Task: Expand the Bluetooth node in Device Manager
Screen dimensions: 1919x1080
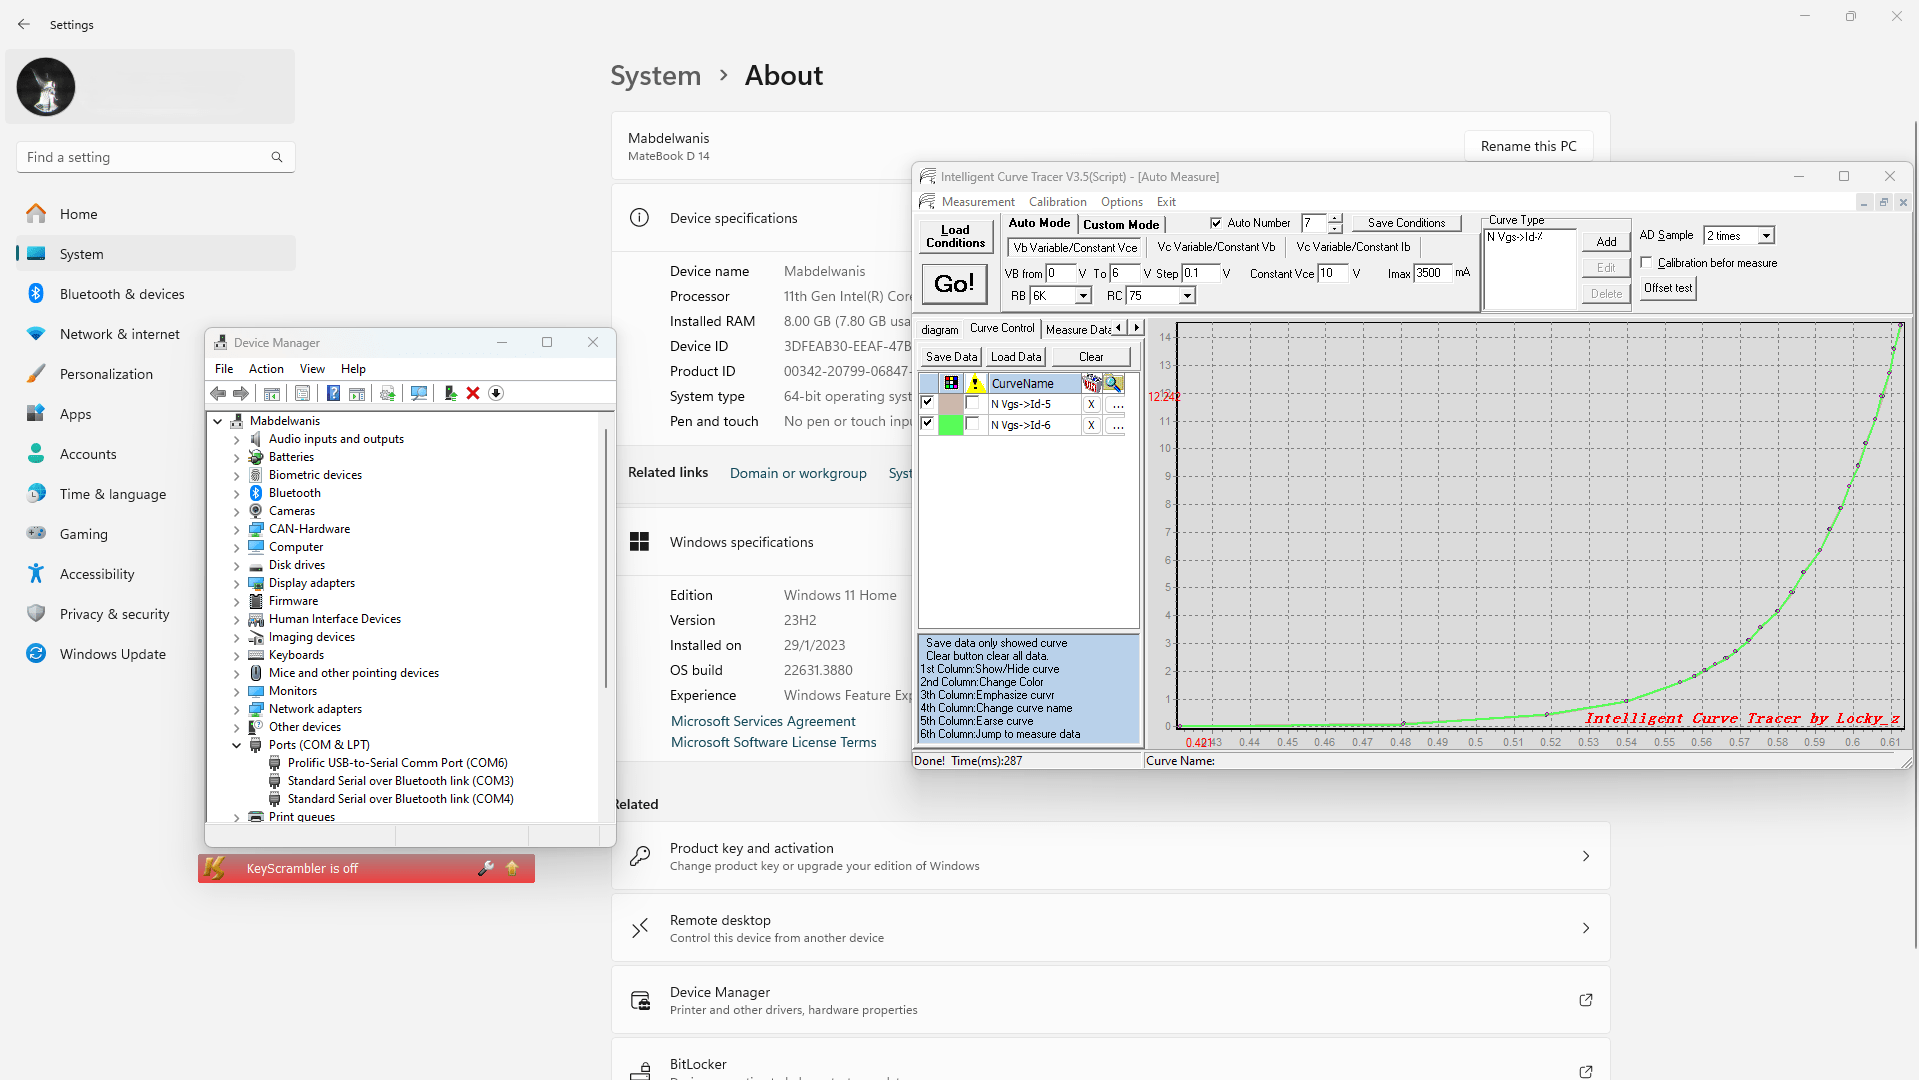Action: 237,493
